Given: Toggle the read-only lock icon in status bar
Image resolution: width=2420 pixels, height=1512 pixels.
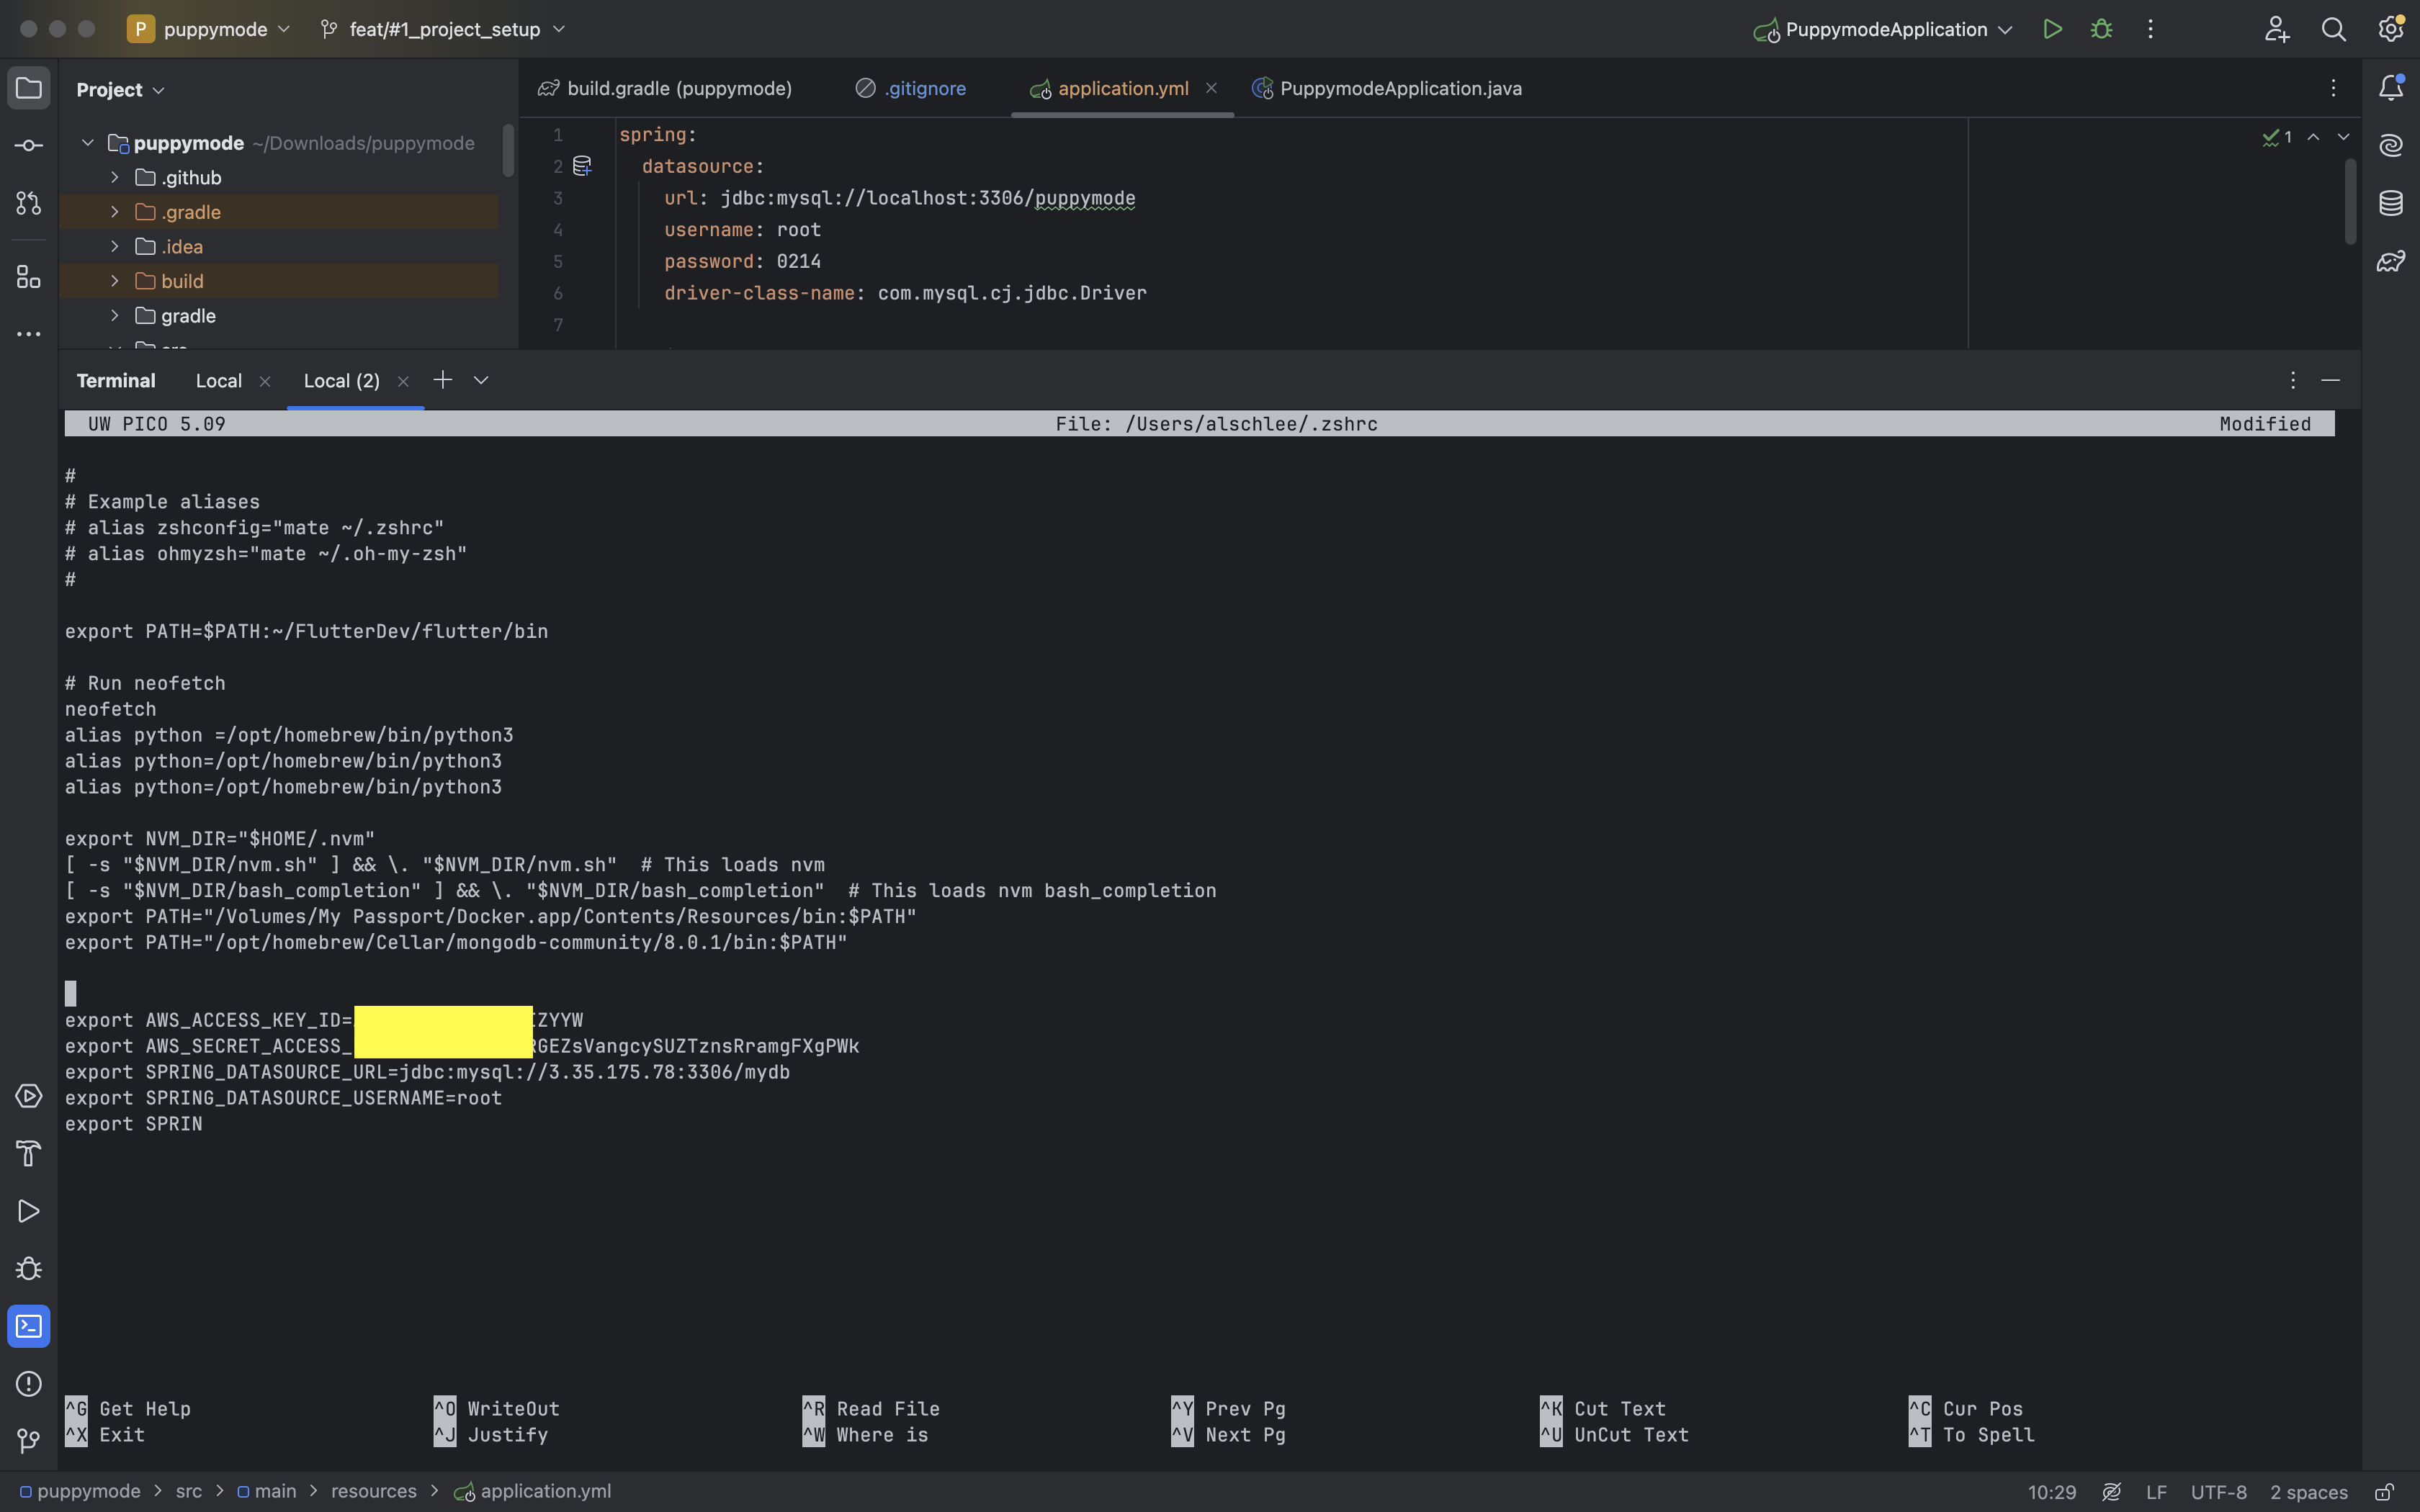Looking at the screenshot, I should click(x=2385, y=1492).
